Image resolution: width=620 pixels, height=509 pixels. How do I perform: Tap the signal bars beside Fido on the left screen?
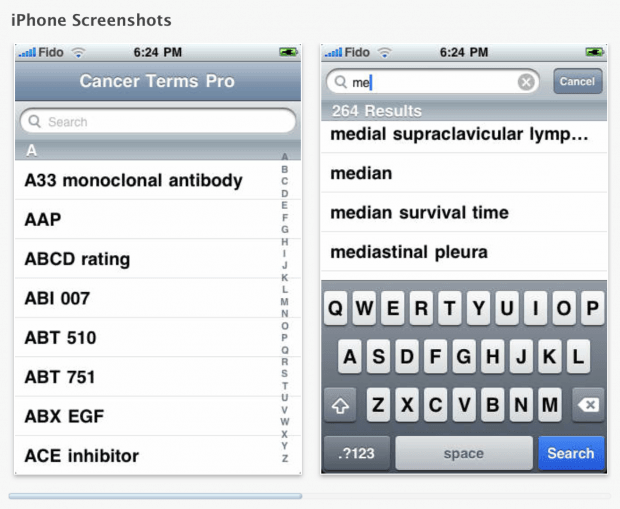click(x=27, y=52)
